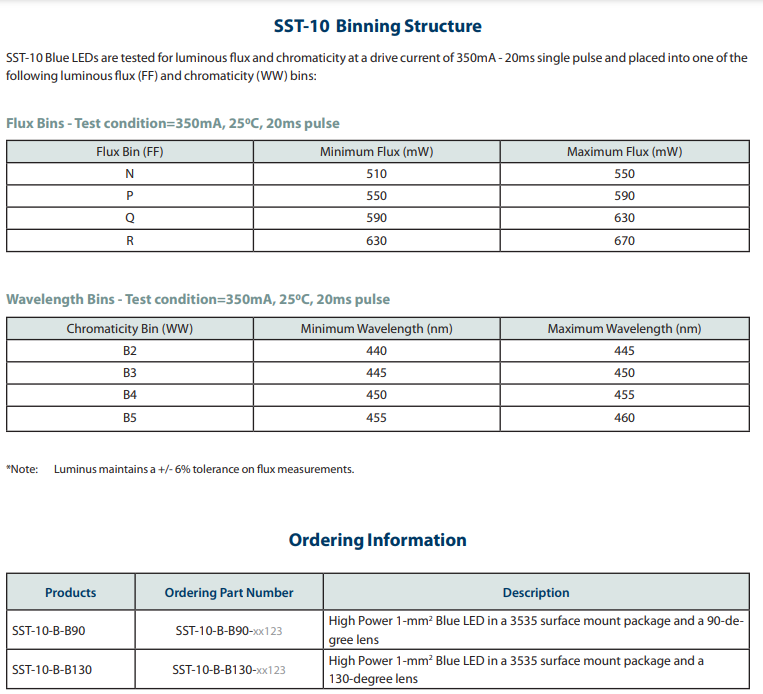
Task: Select chromaticity bin cell 'B5'
Action: 130,418
